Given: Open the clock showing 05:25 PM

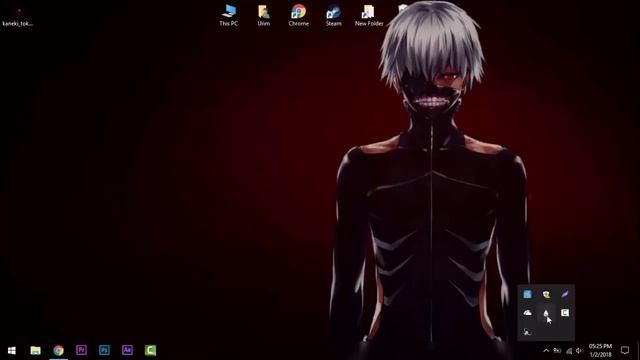Looking at the screenshot, I should [600, 351].
